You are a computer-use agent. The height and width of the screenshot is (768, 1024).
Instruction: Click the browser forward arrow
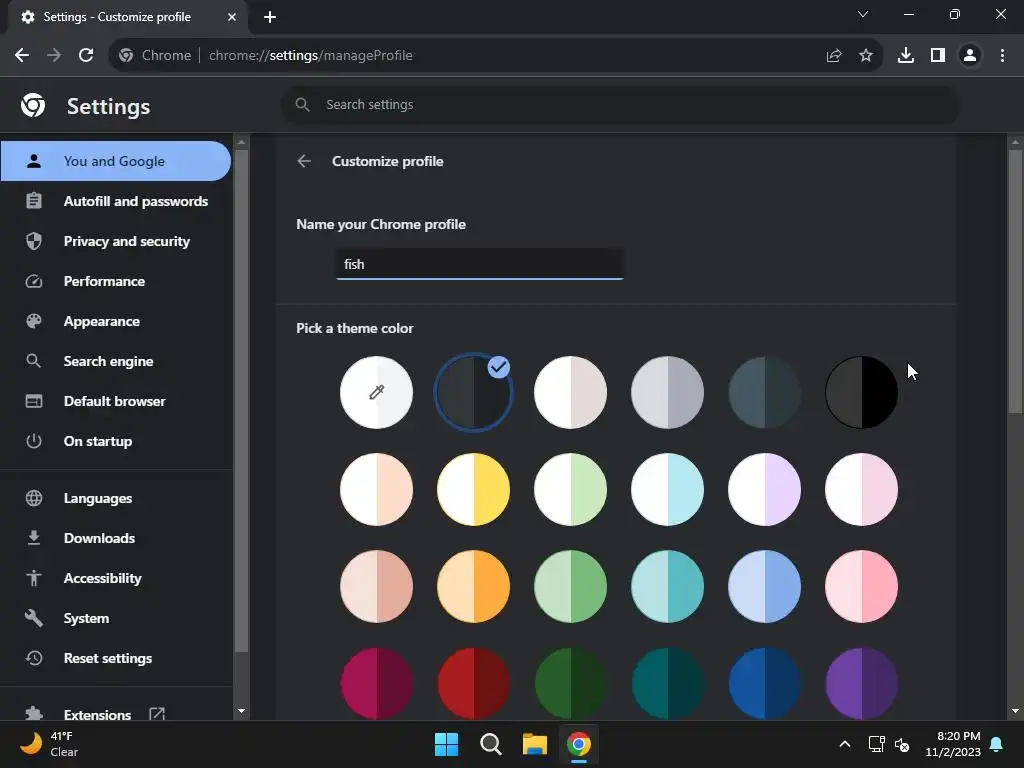pos(54,56)
